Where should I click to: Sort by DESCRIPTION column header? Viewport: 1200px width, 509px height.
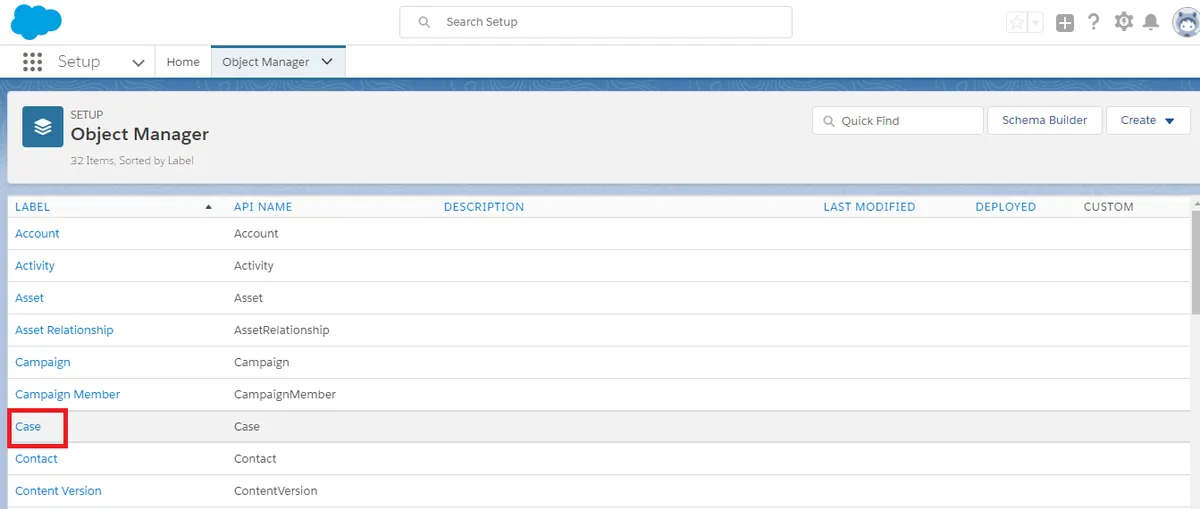point(484,207)
